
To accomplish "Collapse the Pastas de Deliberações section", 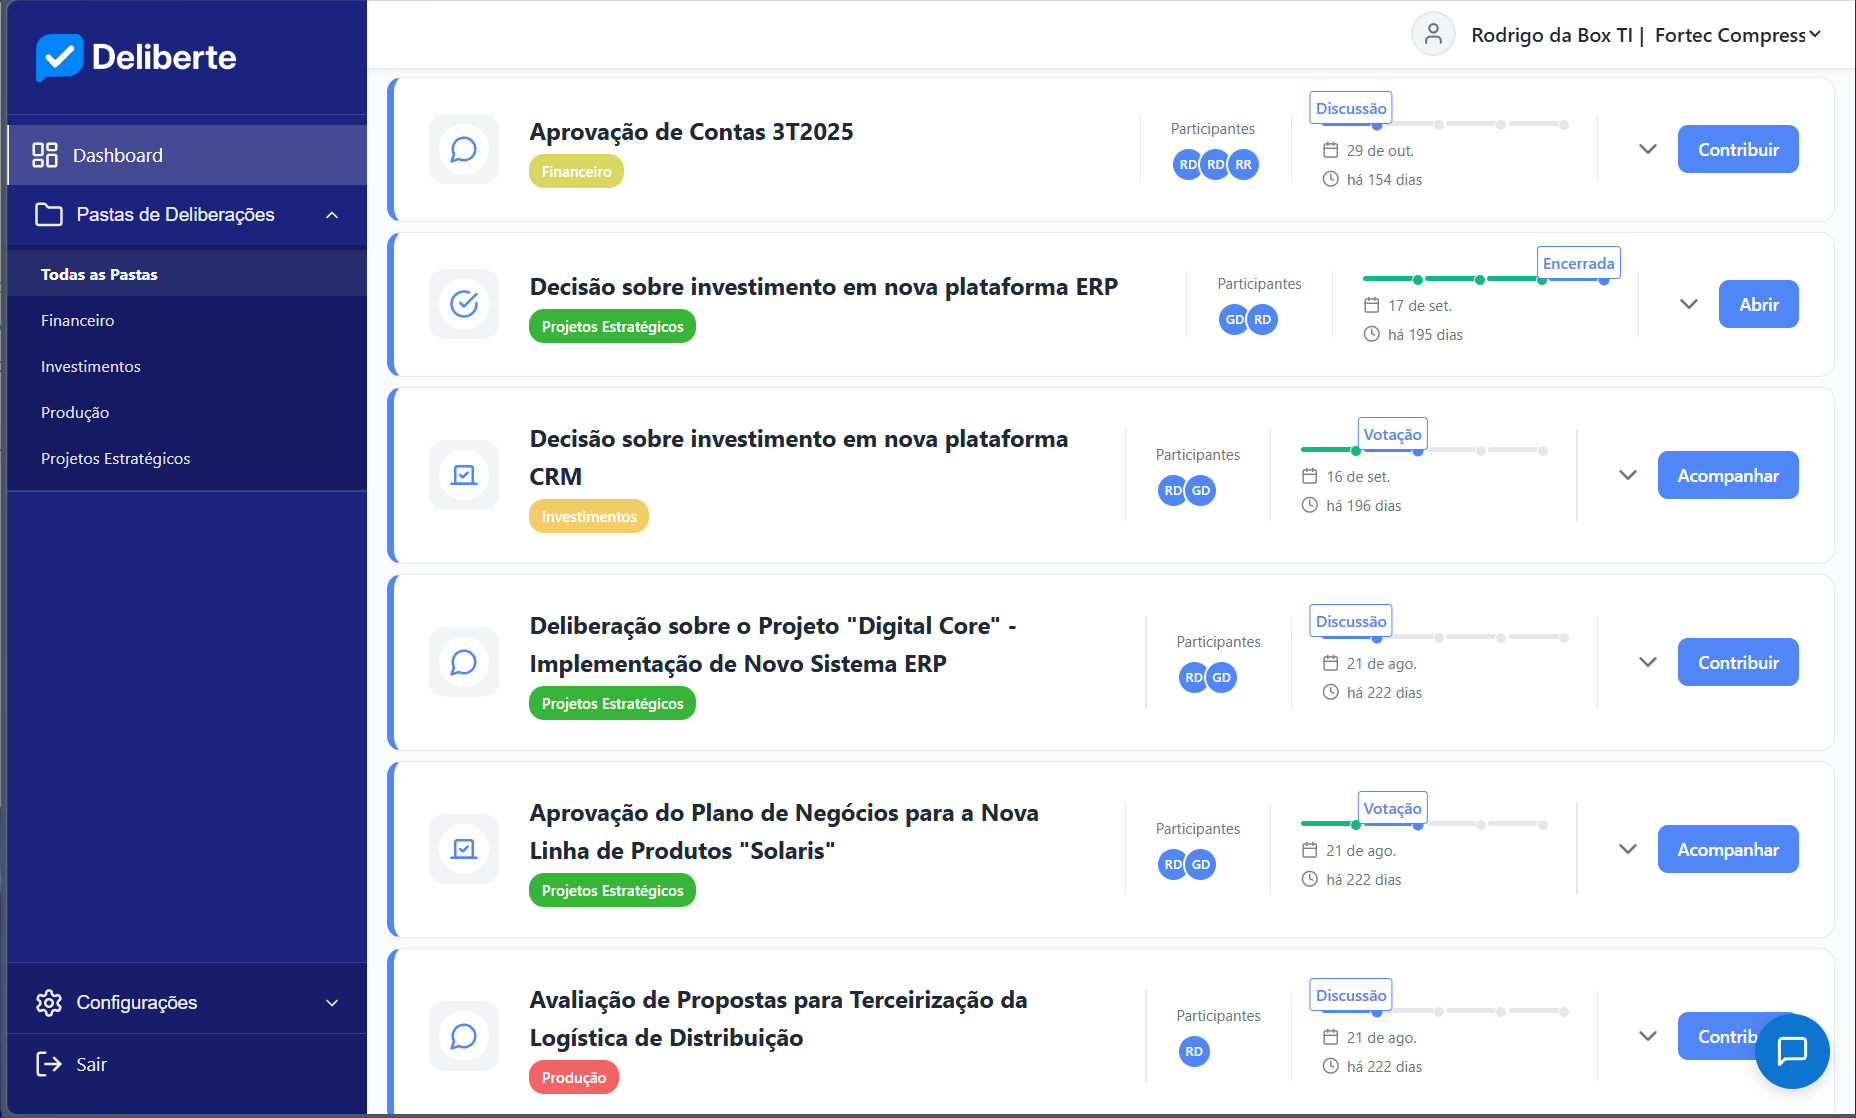I will pyautogui.click(x=332, y=215).
